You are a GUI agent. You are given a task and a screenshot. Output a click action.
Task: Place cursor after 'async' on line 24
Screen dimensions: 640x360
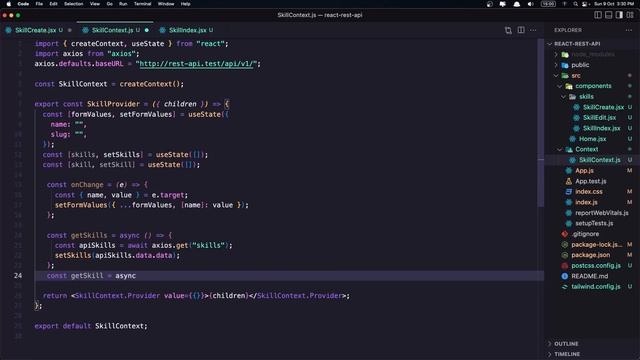136,276
